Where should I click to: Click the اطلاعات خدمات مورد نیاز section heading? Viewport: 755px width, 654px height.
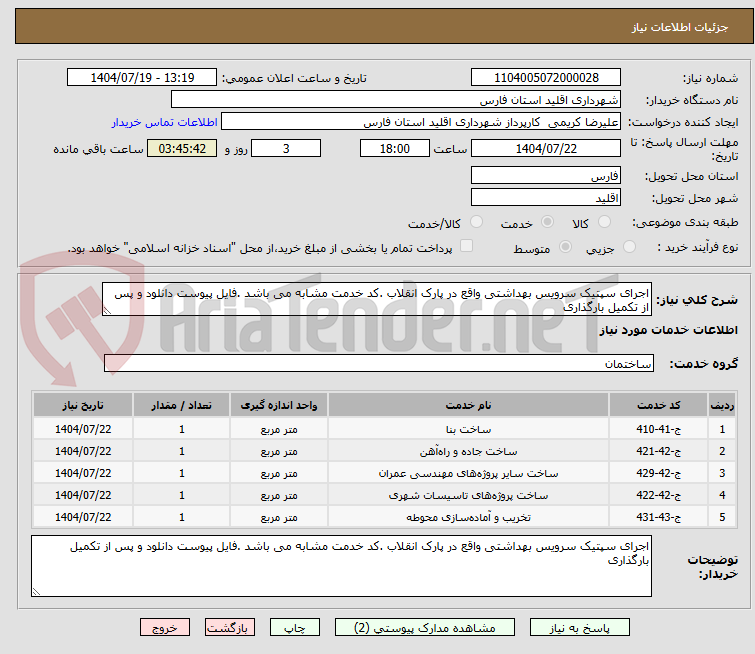click(x=668, y=330)
